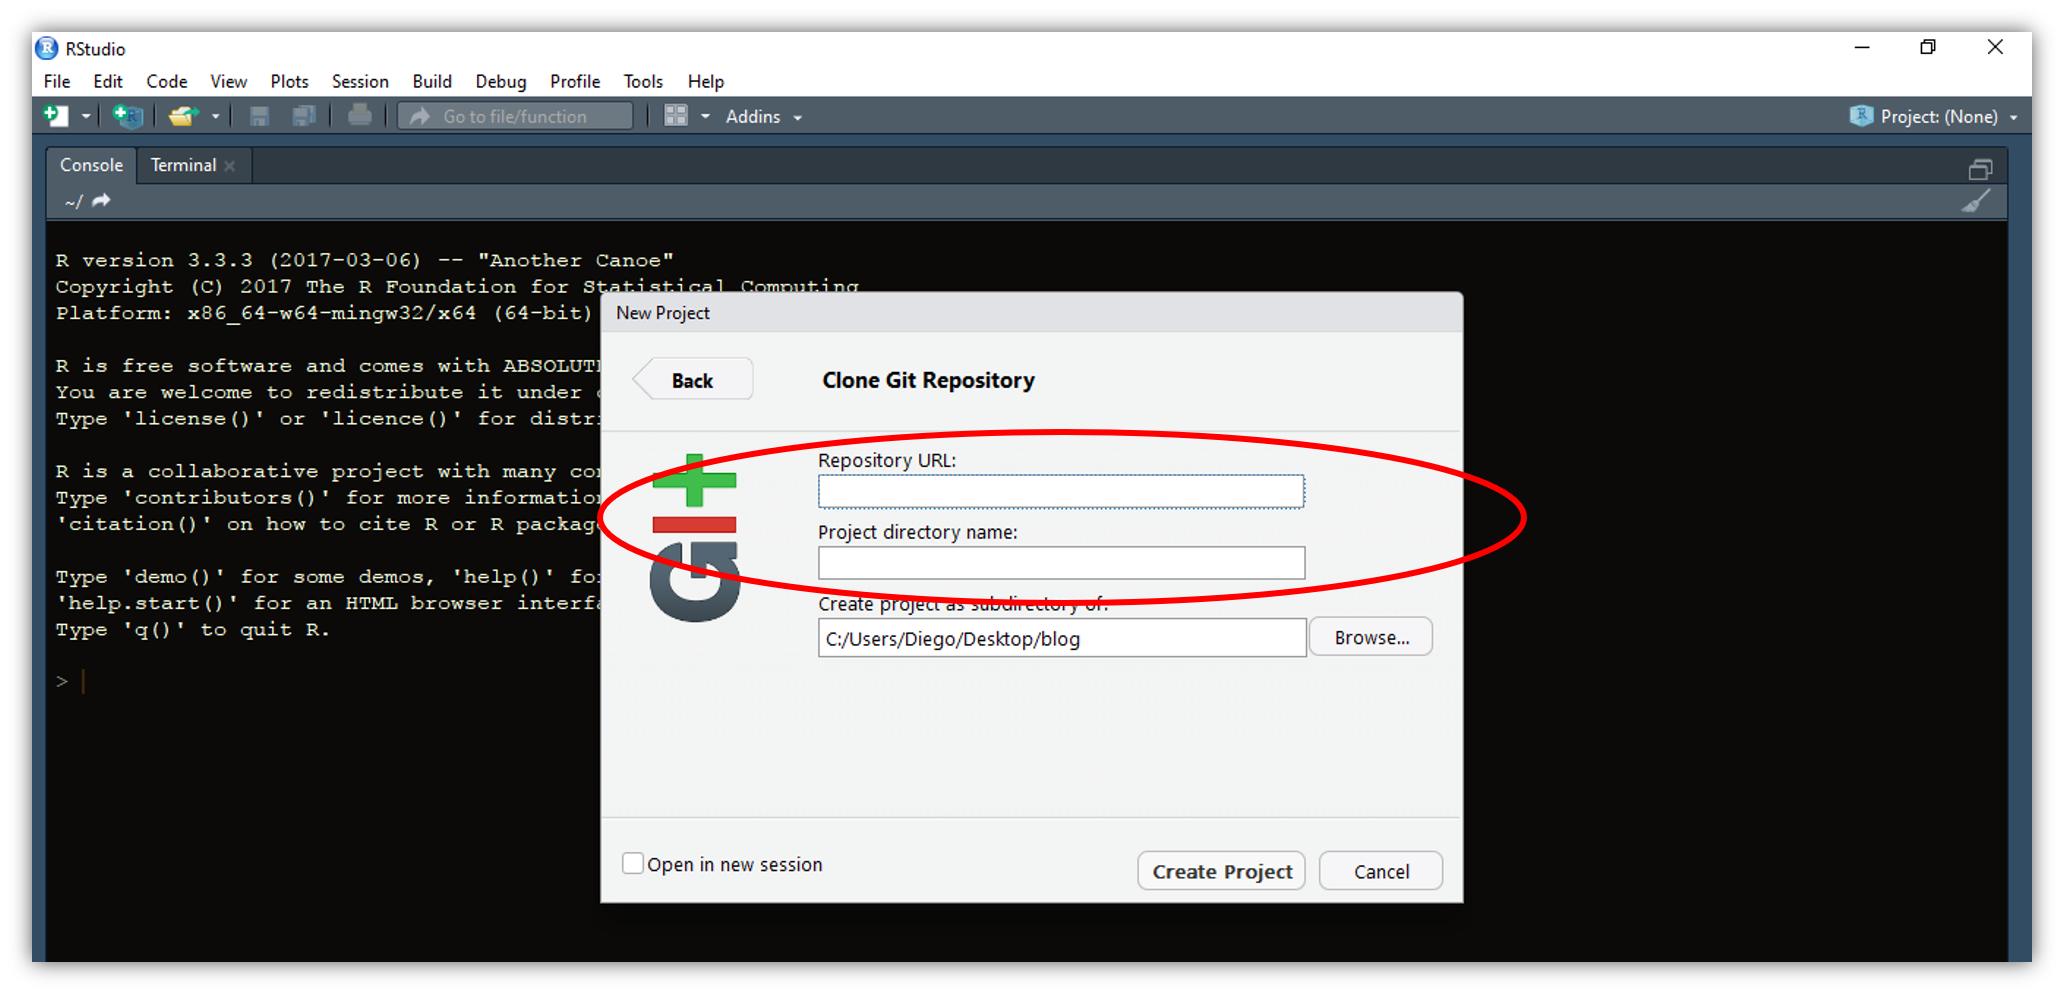Screen dimensions: 2064x994
Task: Click the Print icon in toolbar
Action: coord(360,116)
